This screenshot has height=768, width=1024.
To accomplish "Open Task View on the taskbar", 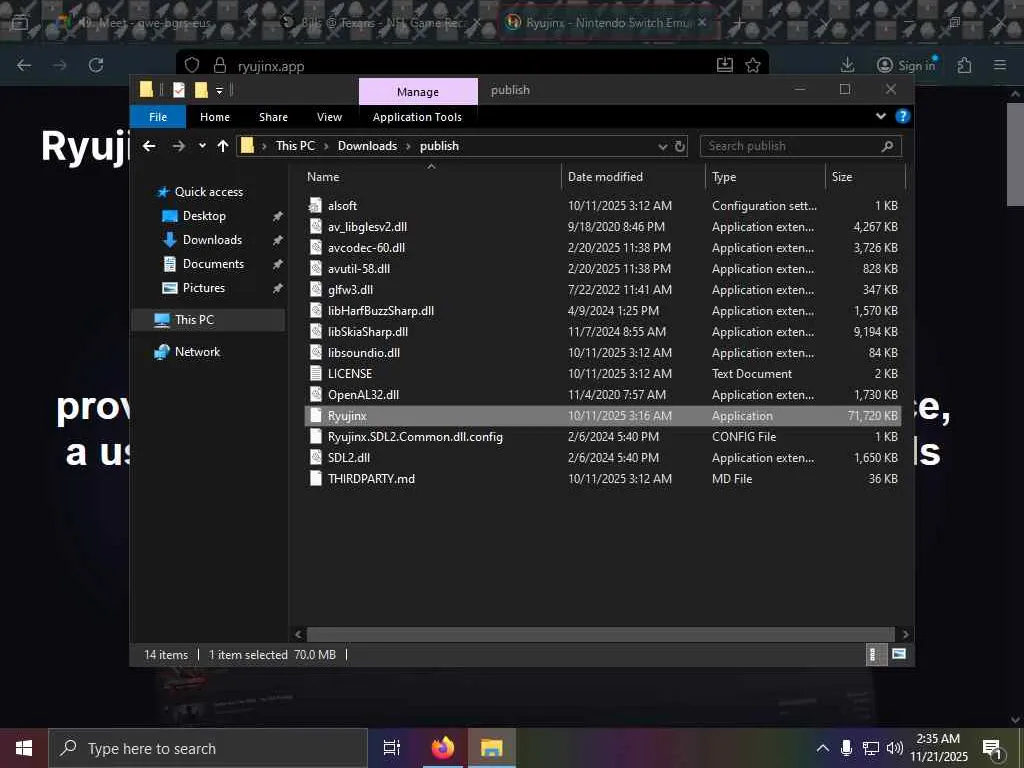I will tap(392, 748).
